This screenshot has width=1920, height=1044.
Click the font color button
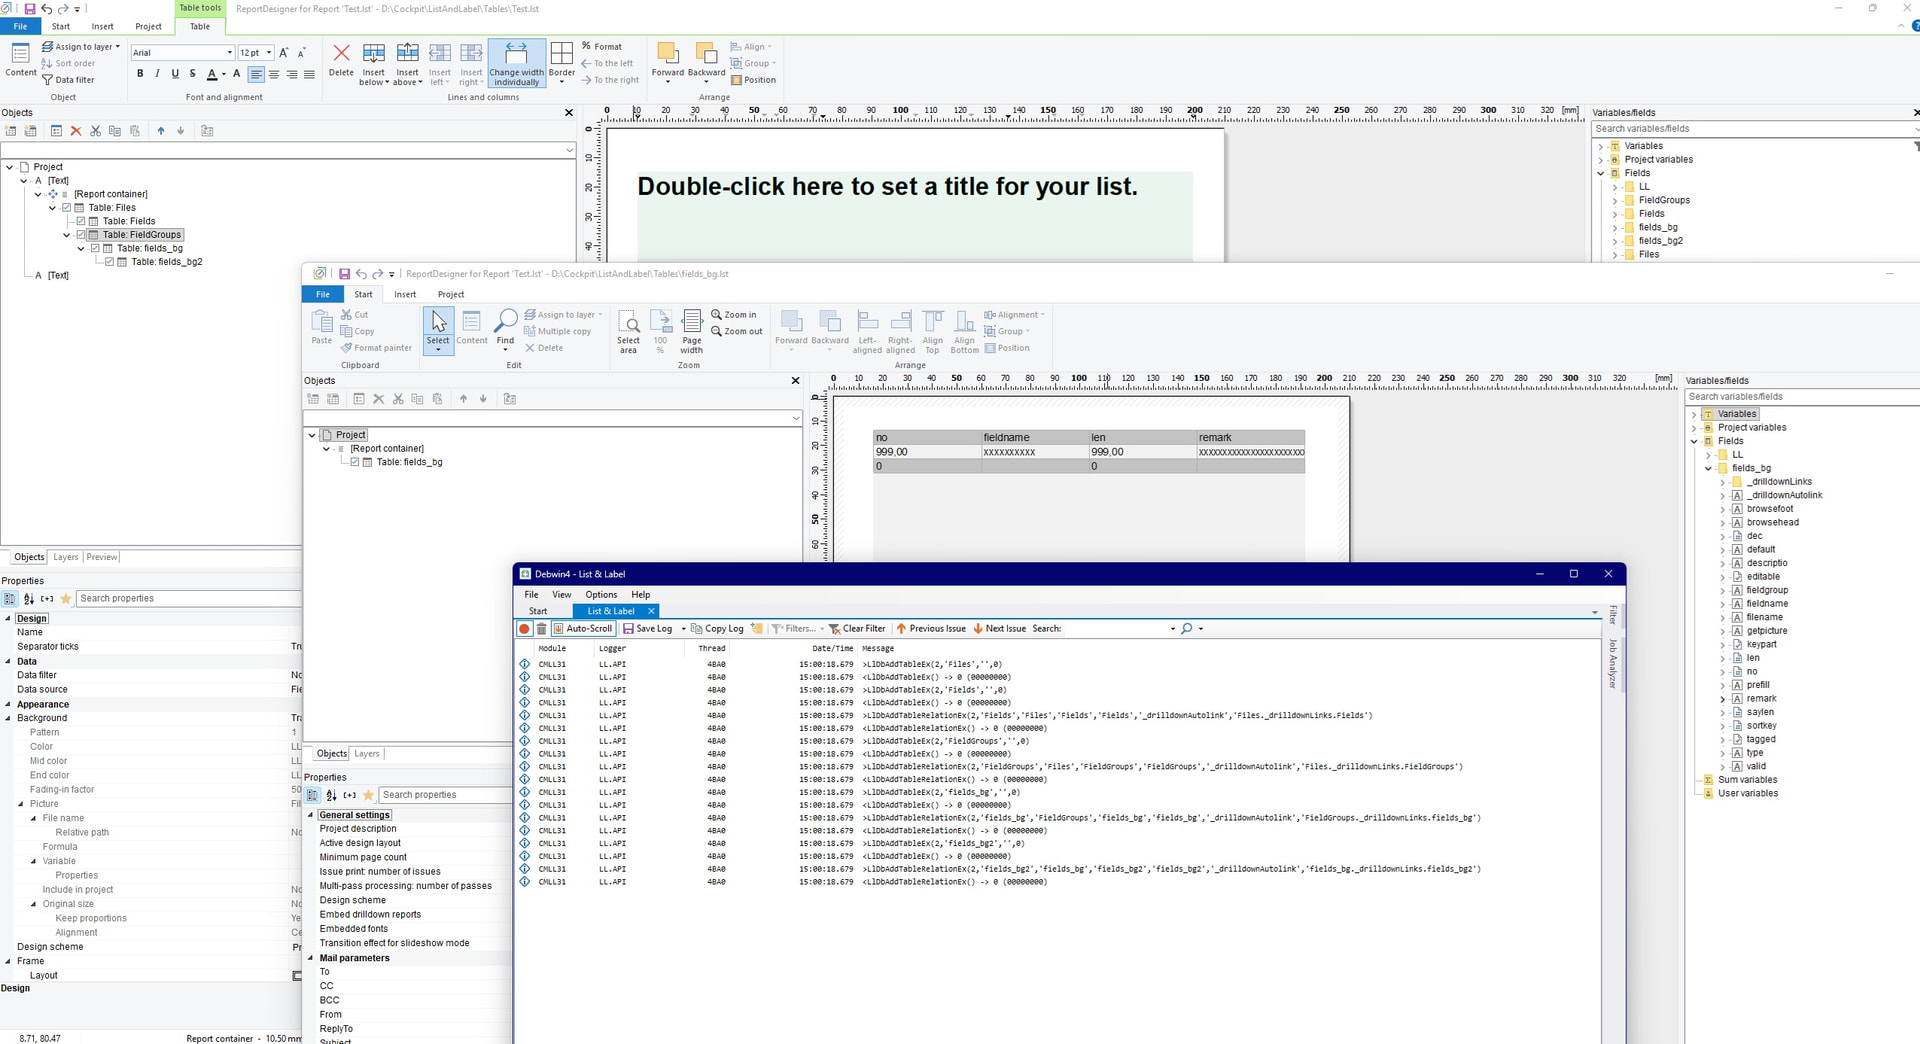[x=211, y=74]
